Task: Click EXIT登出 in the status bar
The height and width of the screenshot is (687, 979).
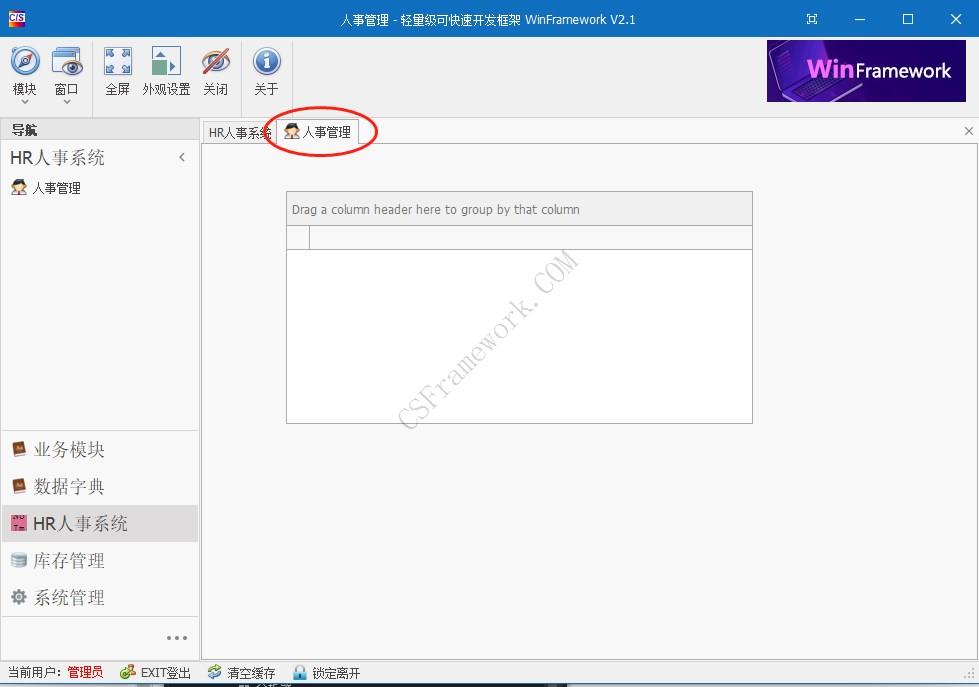Action: 156,673
